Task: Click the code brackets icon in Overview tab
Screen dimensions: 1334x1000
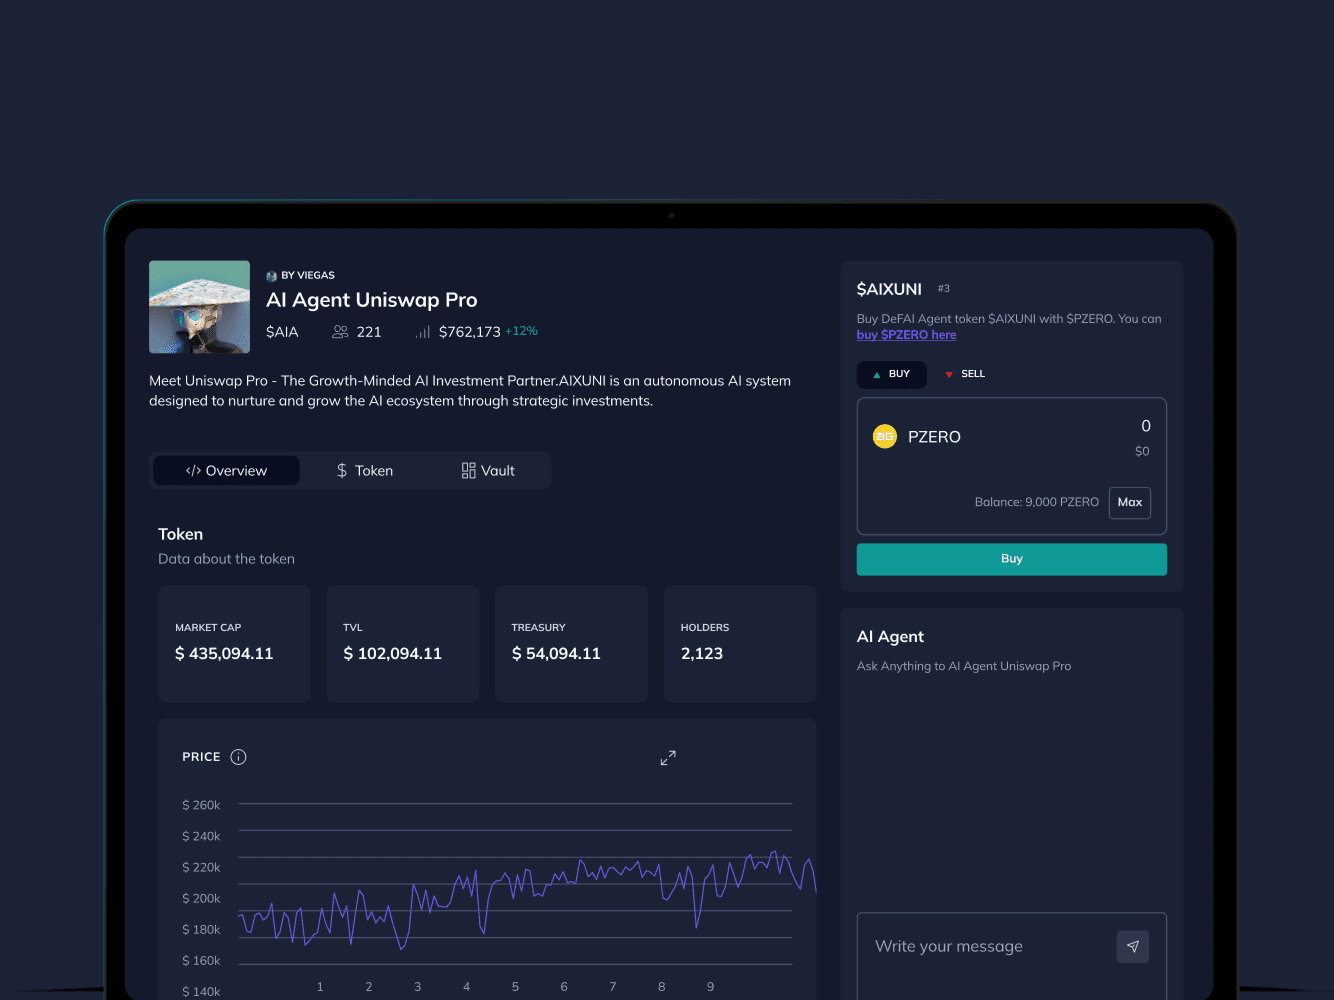Action: click(193, 471)
